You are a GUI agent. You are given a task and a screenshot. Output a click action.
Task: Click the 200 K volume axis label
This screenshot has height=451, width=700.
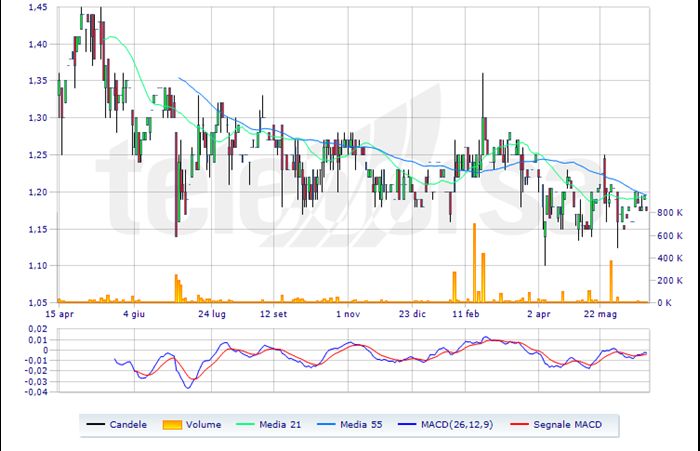[670, 280]
